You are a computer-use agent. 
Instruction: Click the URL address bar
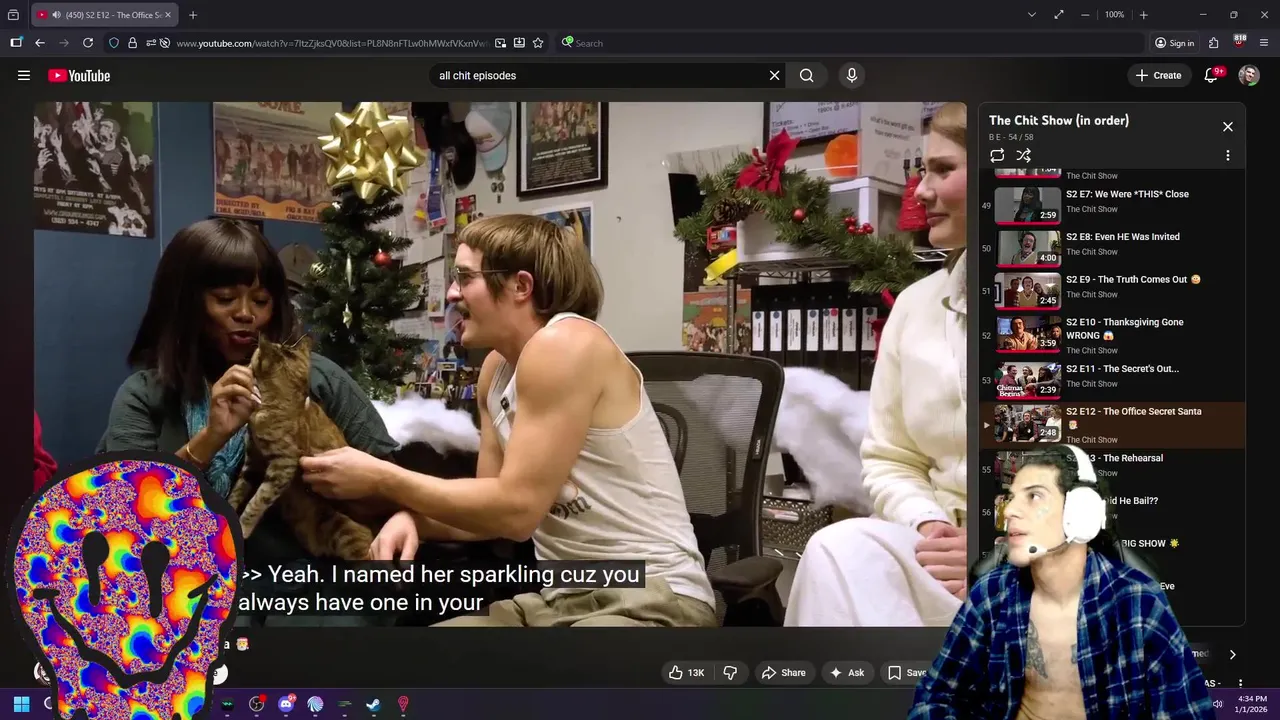click(330, 43)
